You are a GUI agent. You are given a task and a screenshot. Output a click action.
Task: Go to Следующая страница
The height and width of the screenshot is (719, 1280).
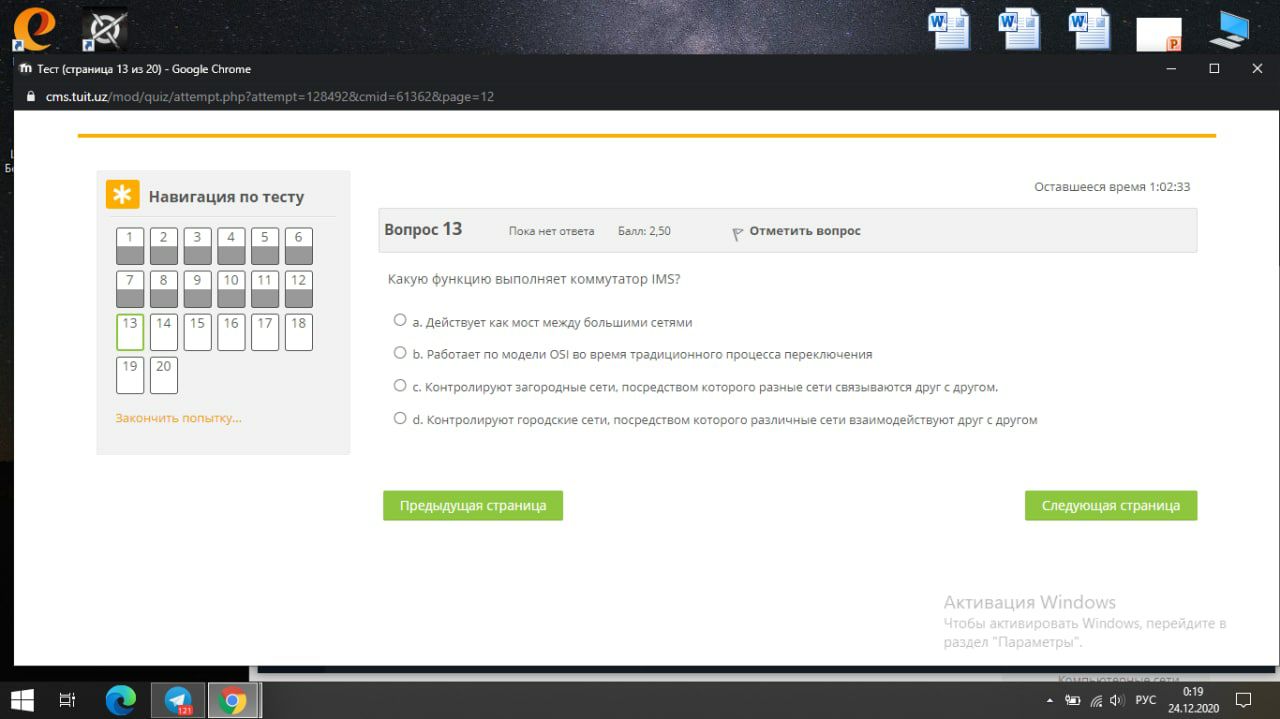(1110, 505)
